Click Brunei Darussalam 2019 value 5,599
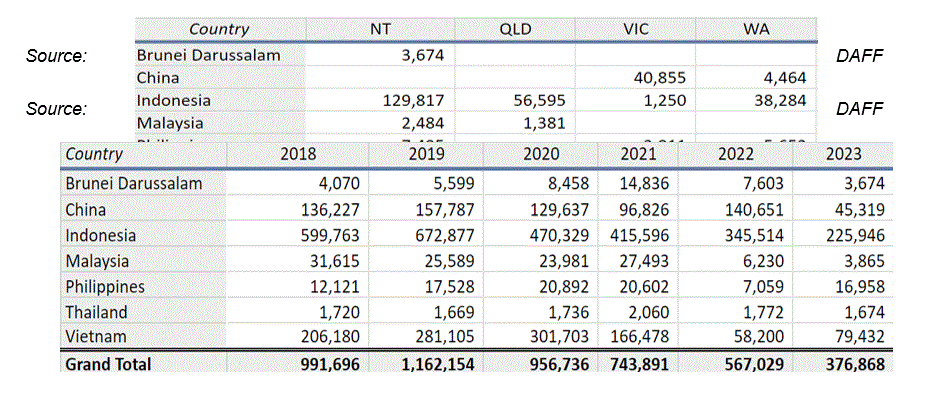The height and width of the screenshot is (396, 926). [x=454, y=184]
